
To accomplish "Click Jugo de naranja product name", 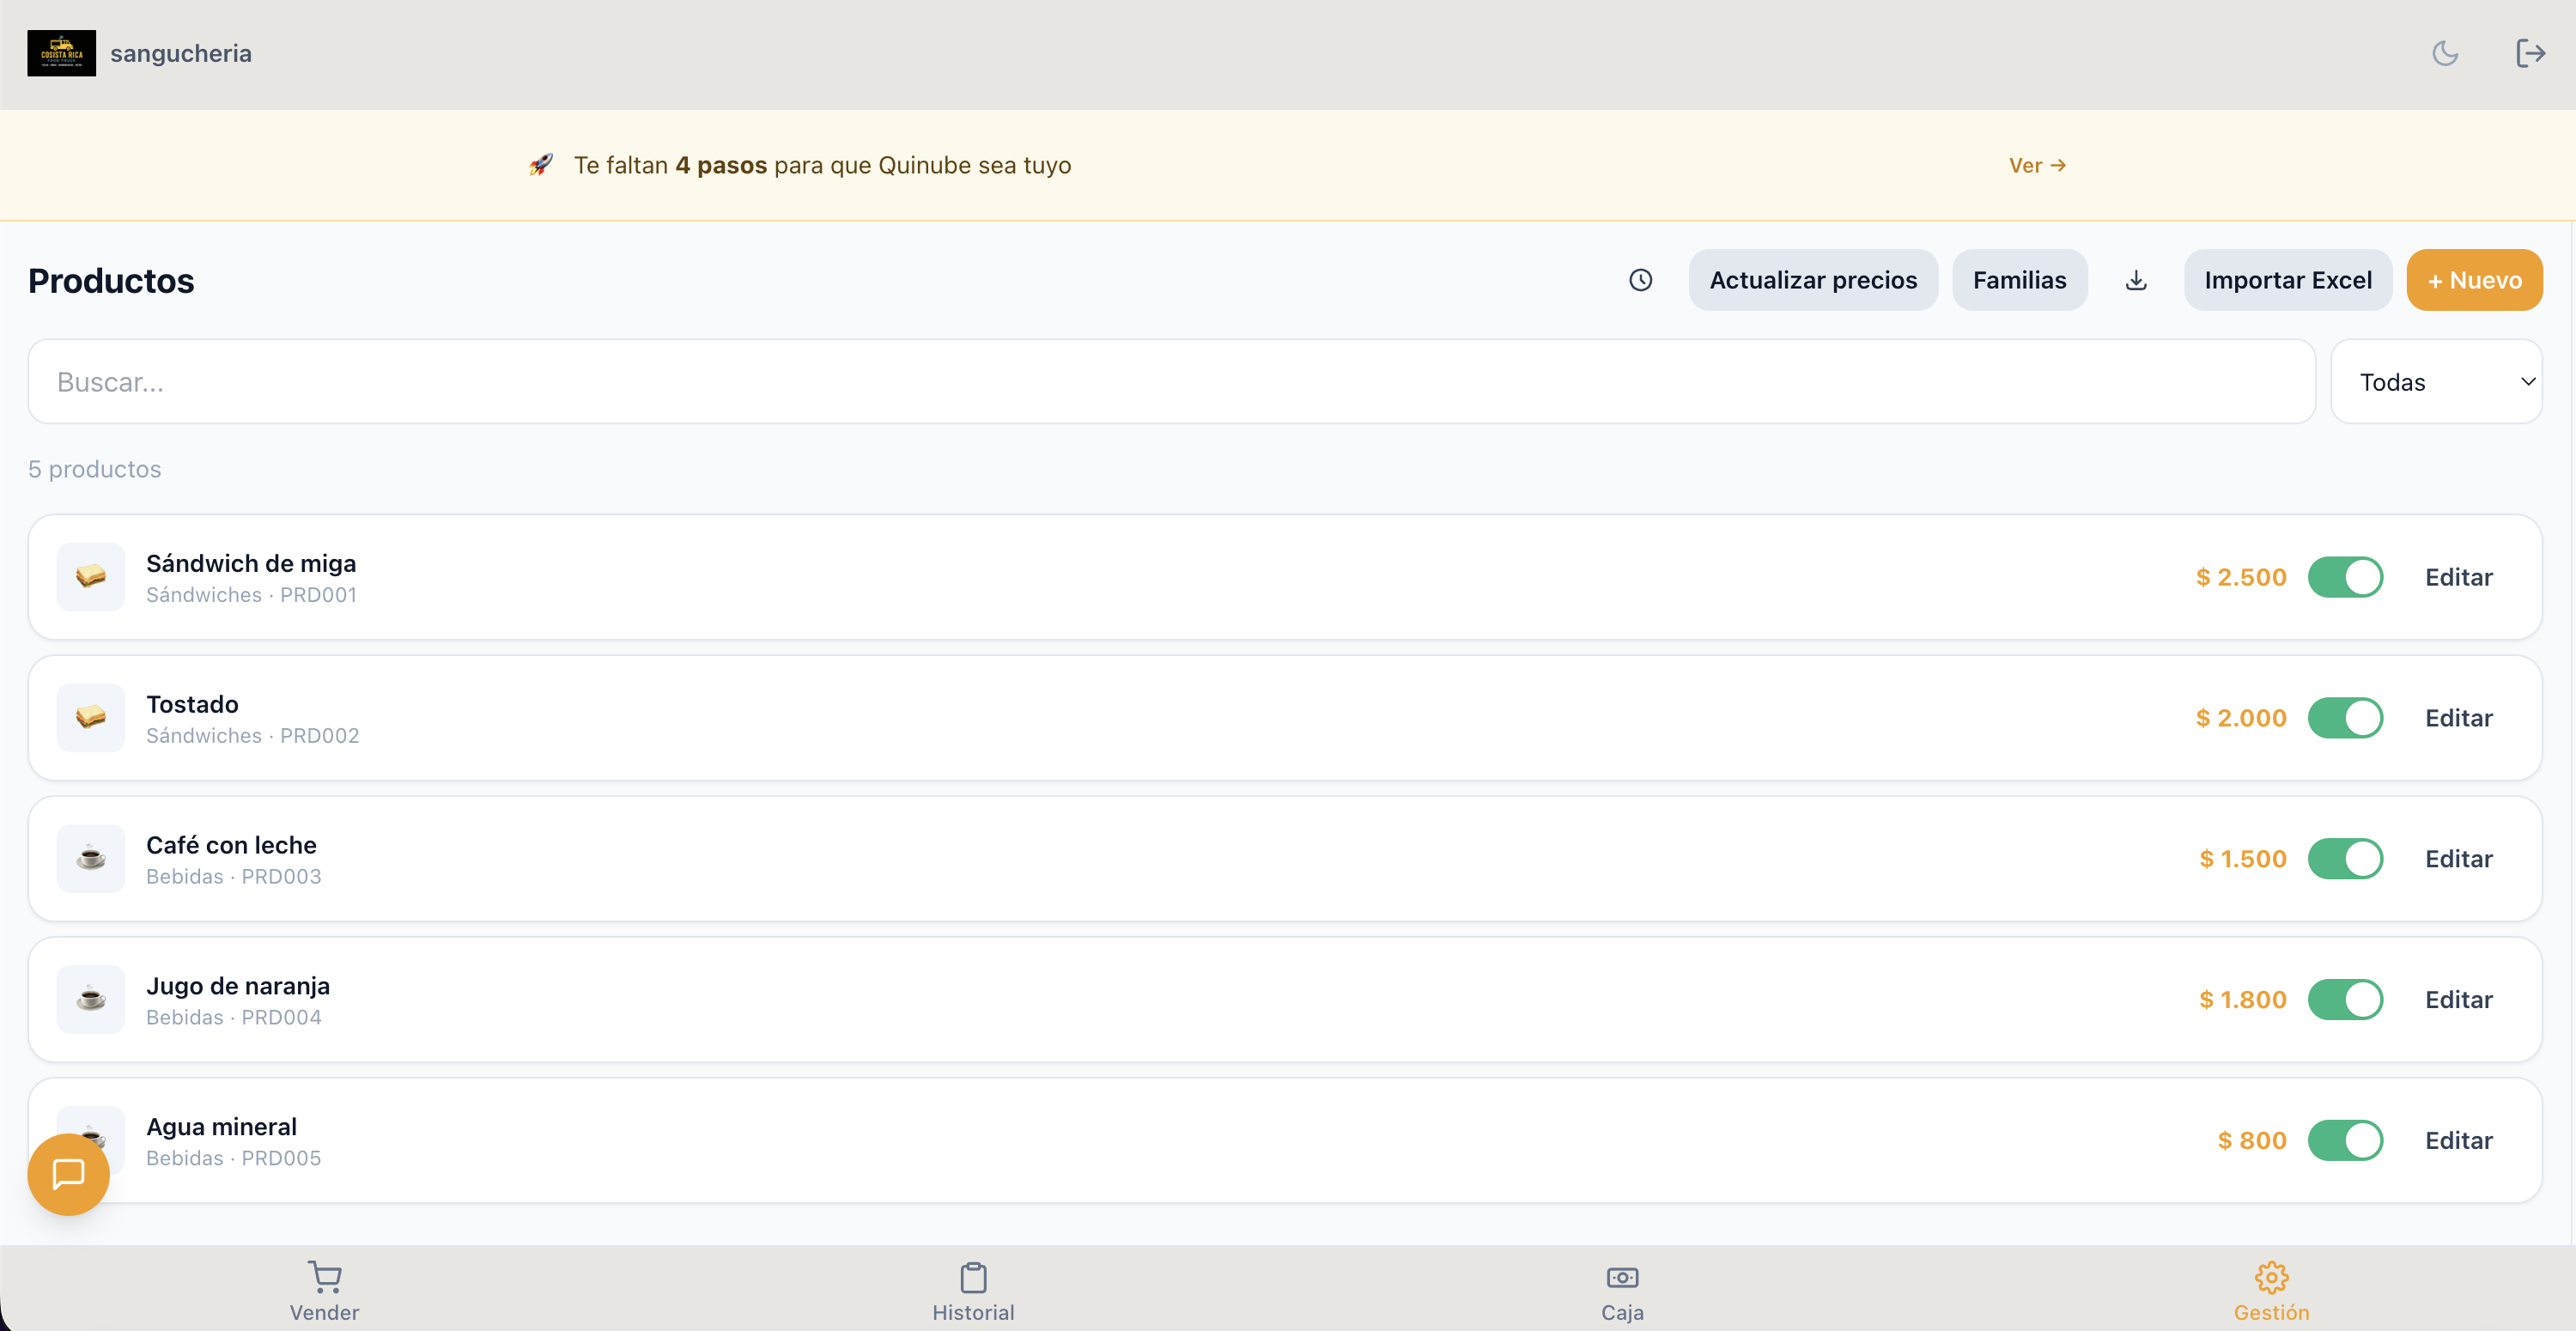I will (x=238, y=986).
